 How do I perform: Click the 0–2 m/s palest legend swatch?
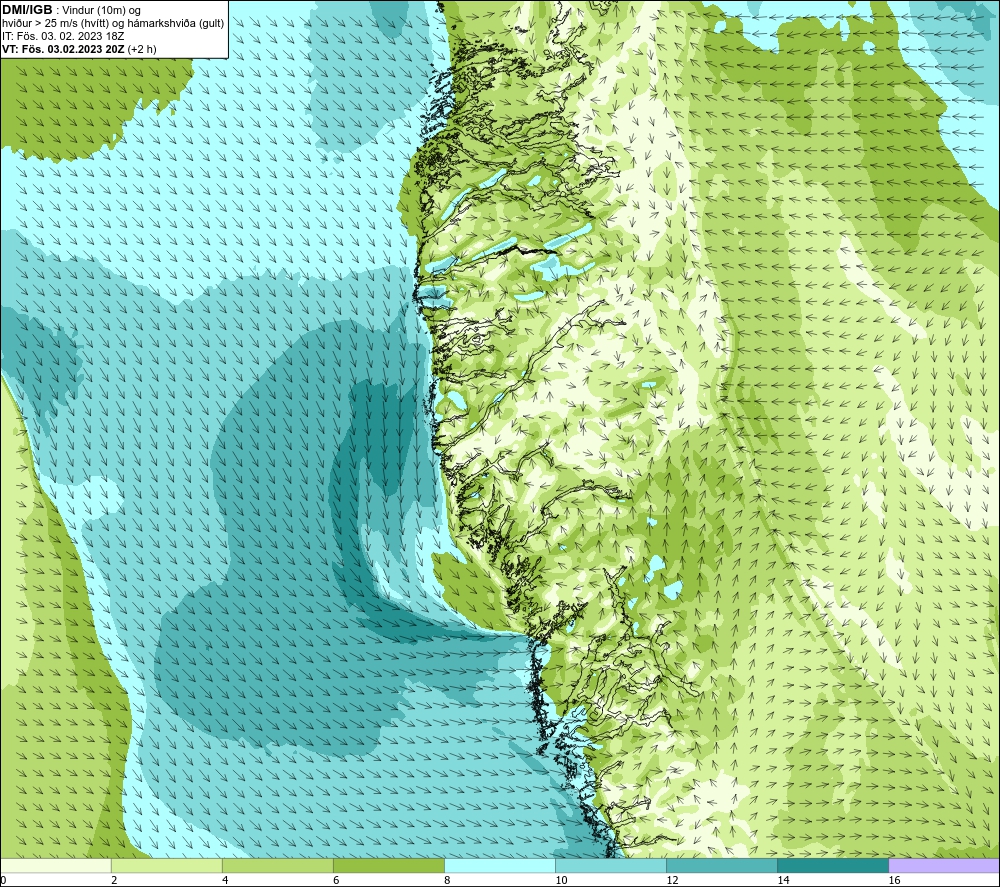click(55, 866)
